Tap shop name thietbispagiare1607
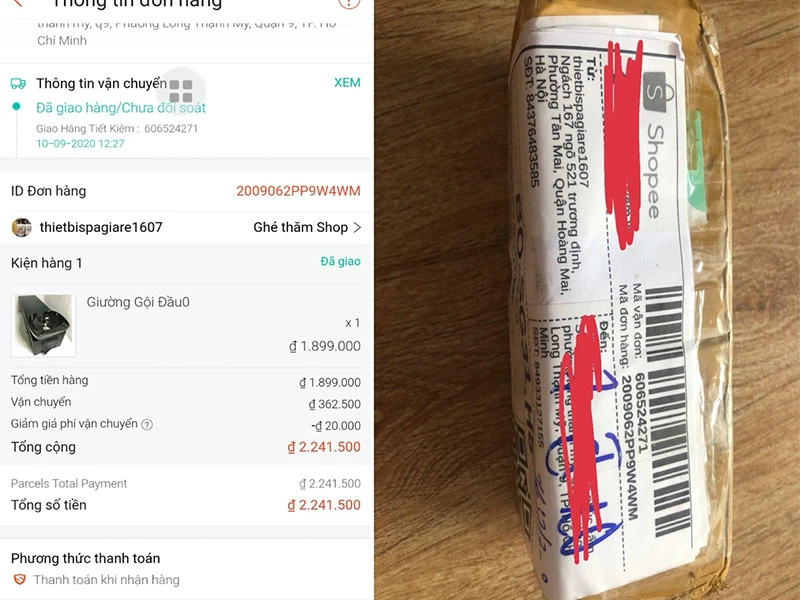The width and height of the screenshot is (800, 600). click(101, 227)
